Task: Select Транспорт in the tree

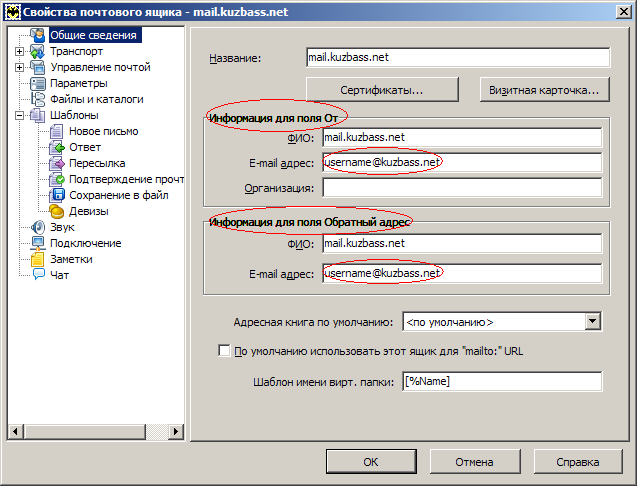Action: click(76, 52)
